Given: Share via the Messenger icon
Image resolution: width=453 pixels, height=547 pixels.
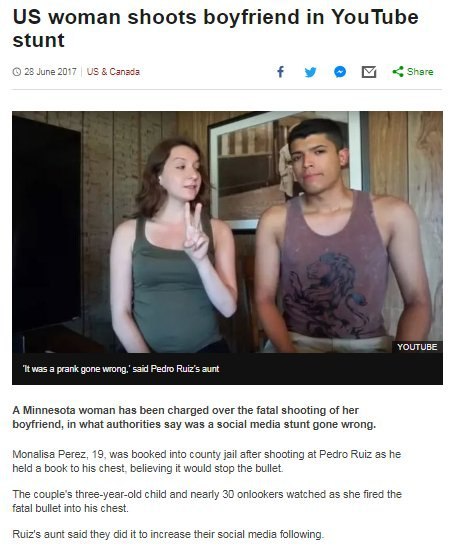Looking at the screenshot, I should [340, 72].
